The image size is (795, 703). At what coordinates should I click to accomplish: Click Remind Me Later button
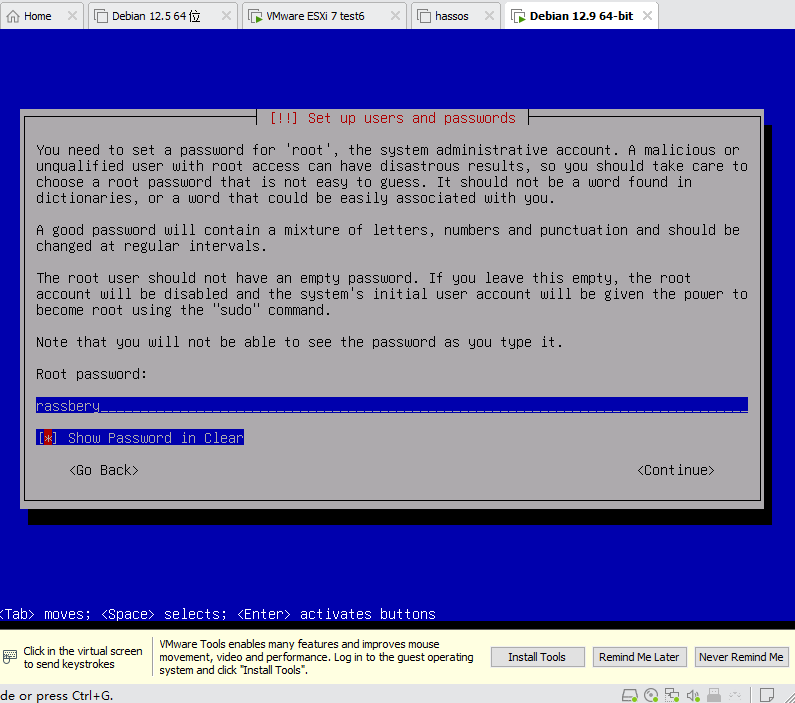[639, 657]
